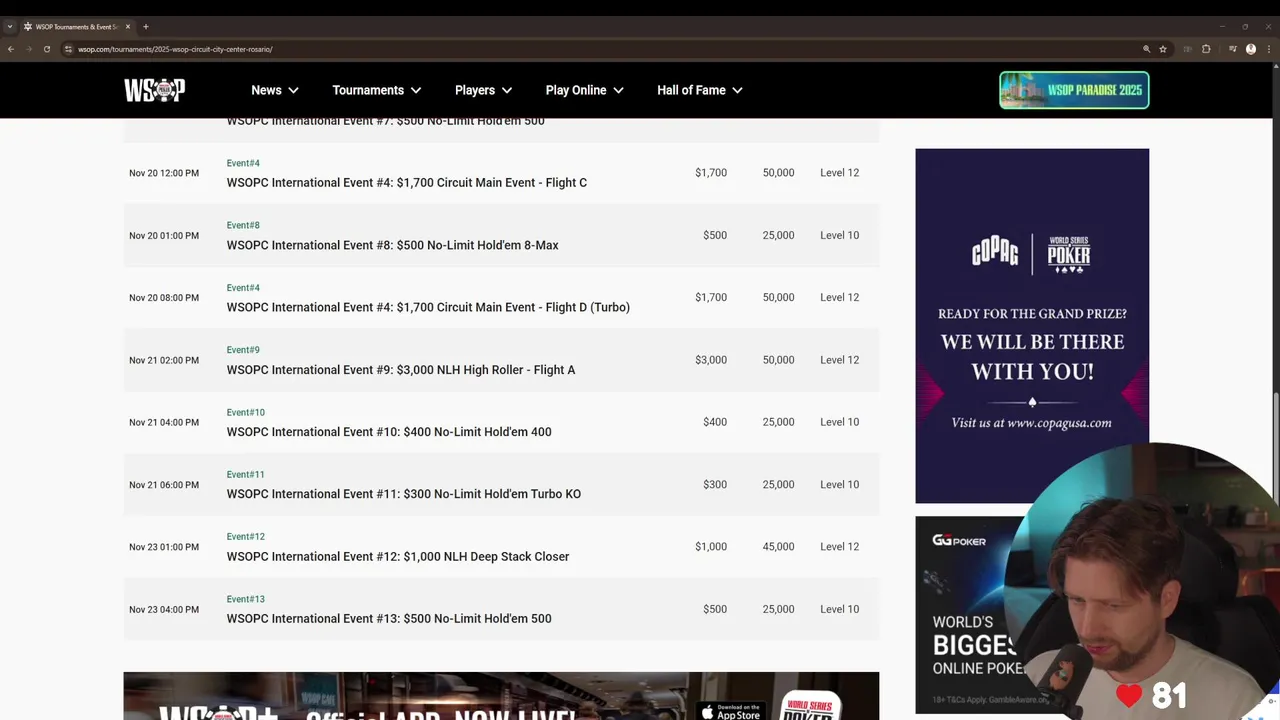The height and width of the screenshot is (720, 1280).
Task: Open the Hall of Fame menu label
Action: pos(691,90)
